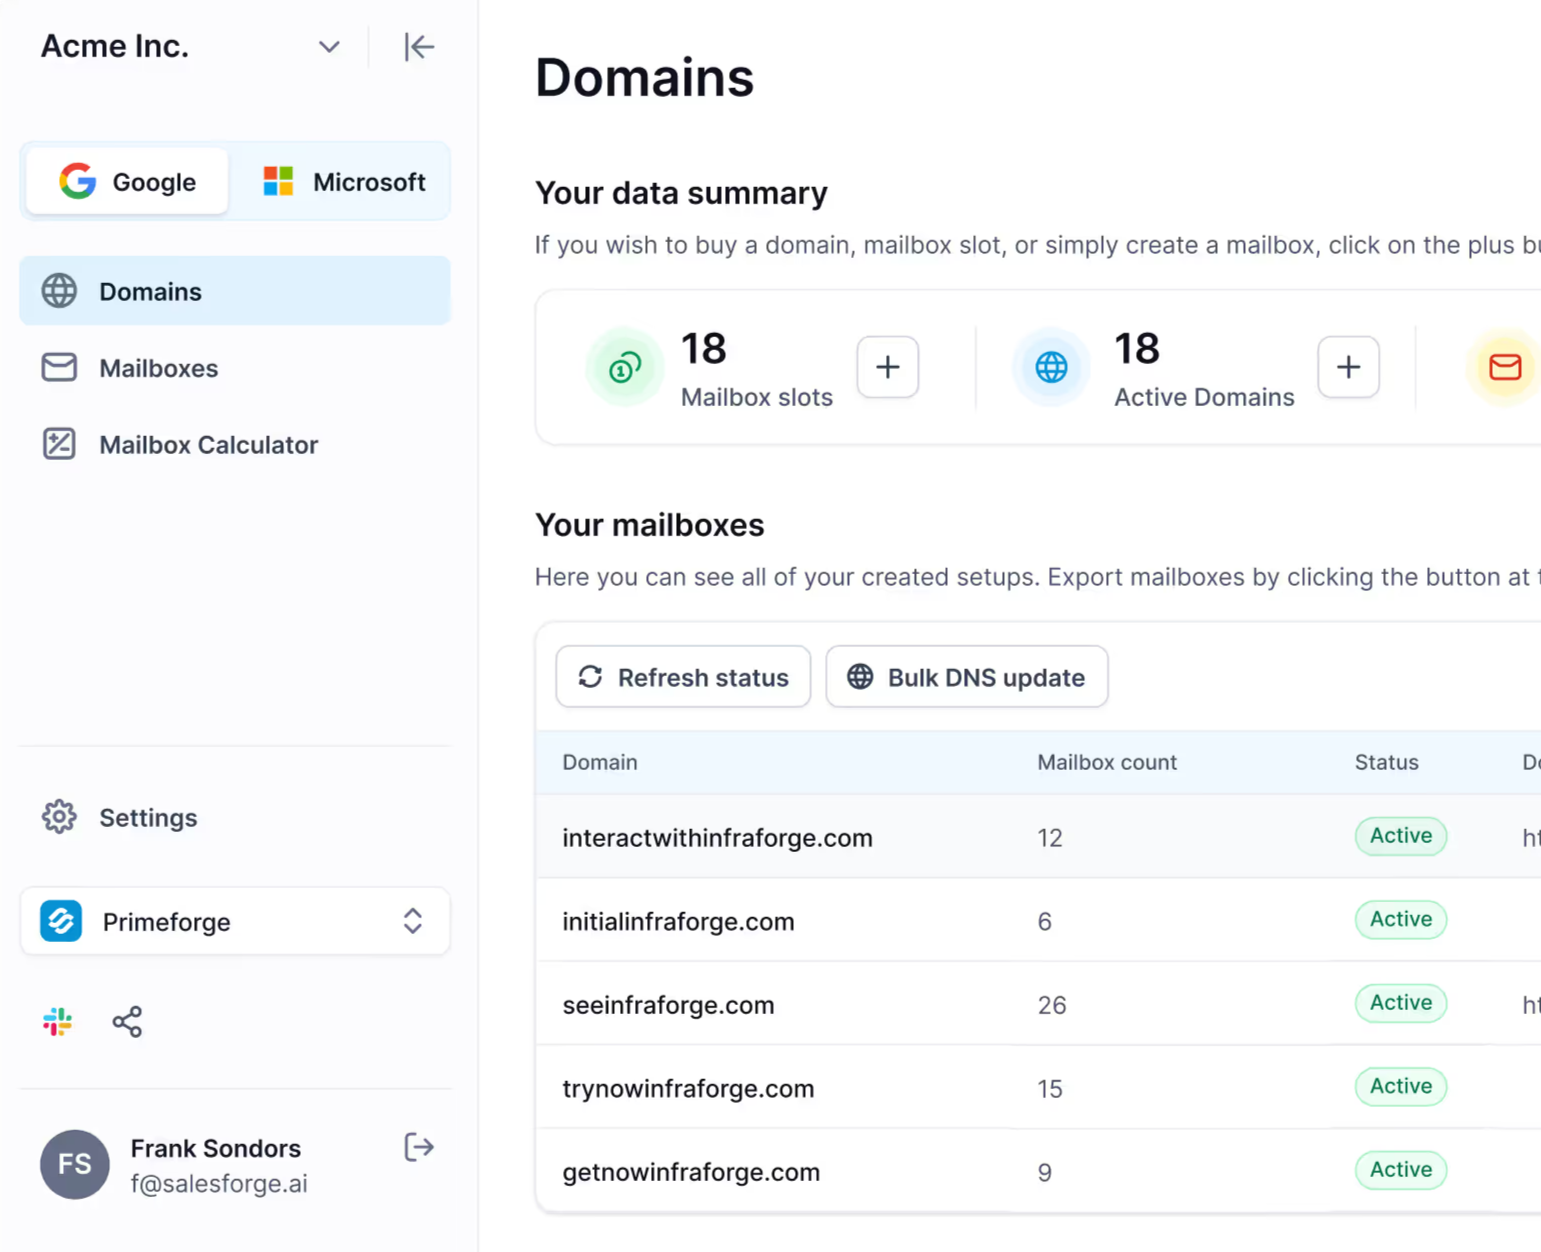Open the Mailboxes menu item
Screen dimensions: 1541x1252
235,368
